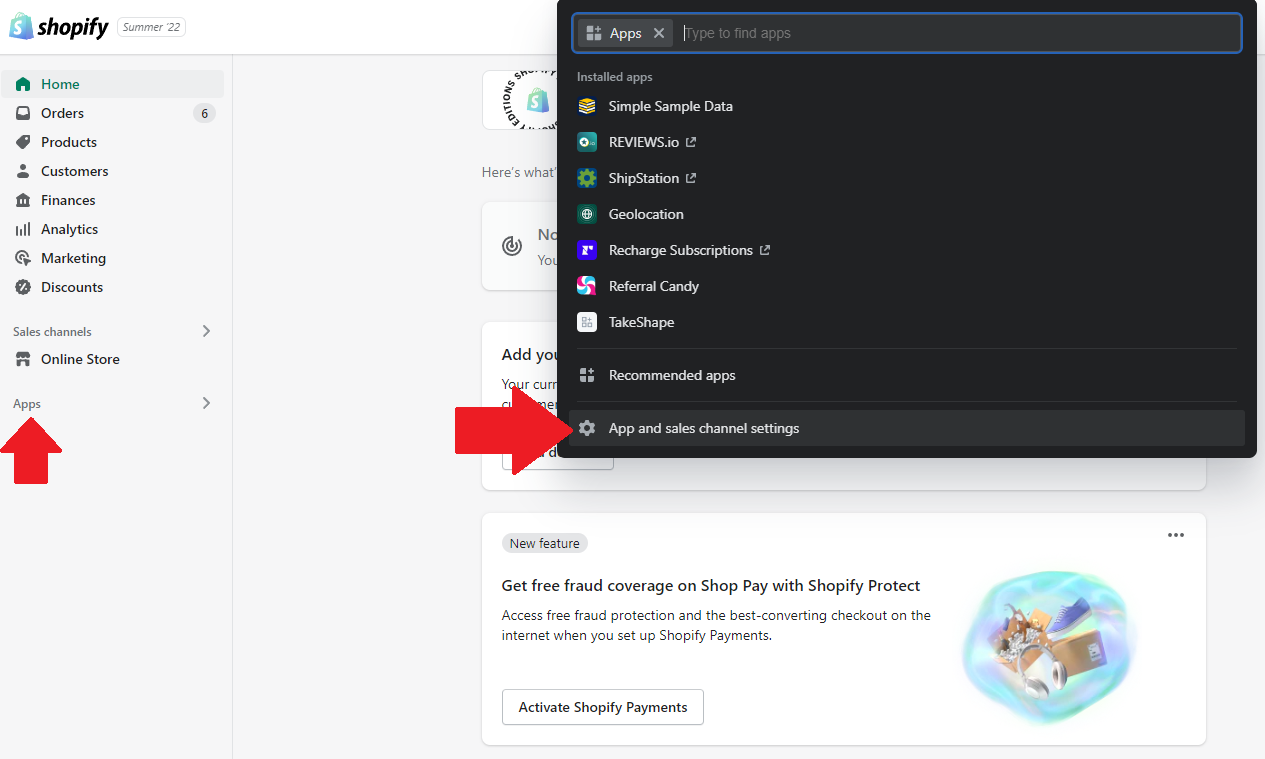1265x759 pixels.
Task: Click ShipStation external link icon
Action: [691, 178]
